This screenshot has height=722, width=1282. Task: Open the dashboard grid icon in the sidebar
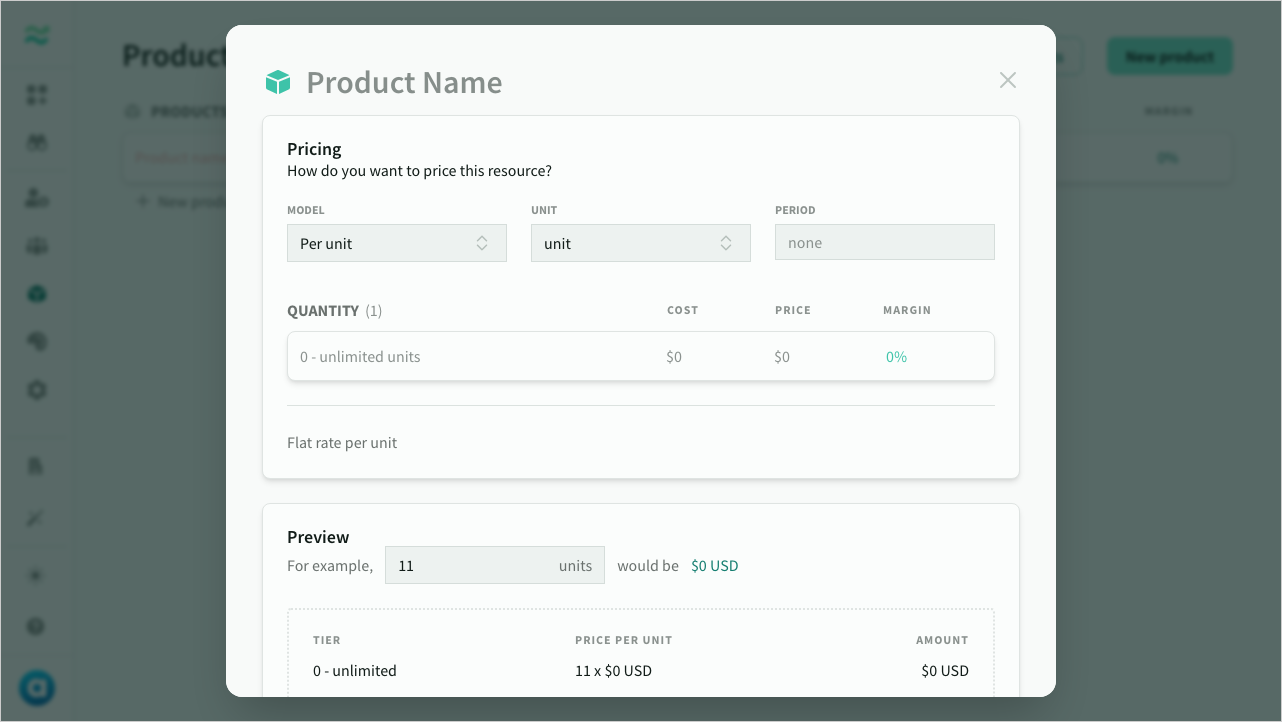[x=37, y=95]
